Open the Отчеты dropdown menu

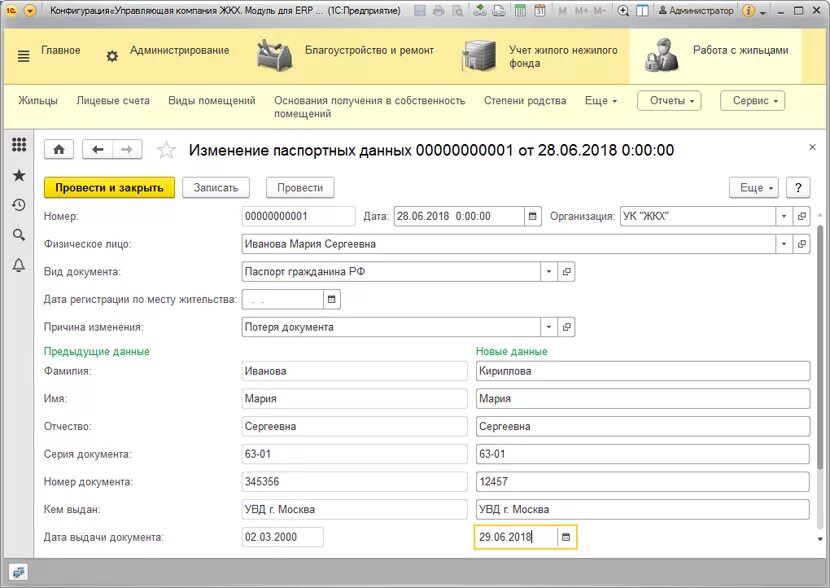coord(668,100)
